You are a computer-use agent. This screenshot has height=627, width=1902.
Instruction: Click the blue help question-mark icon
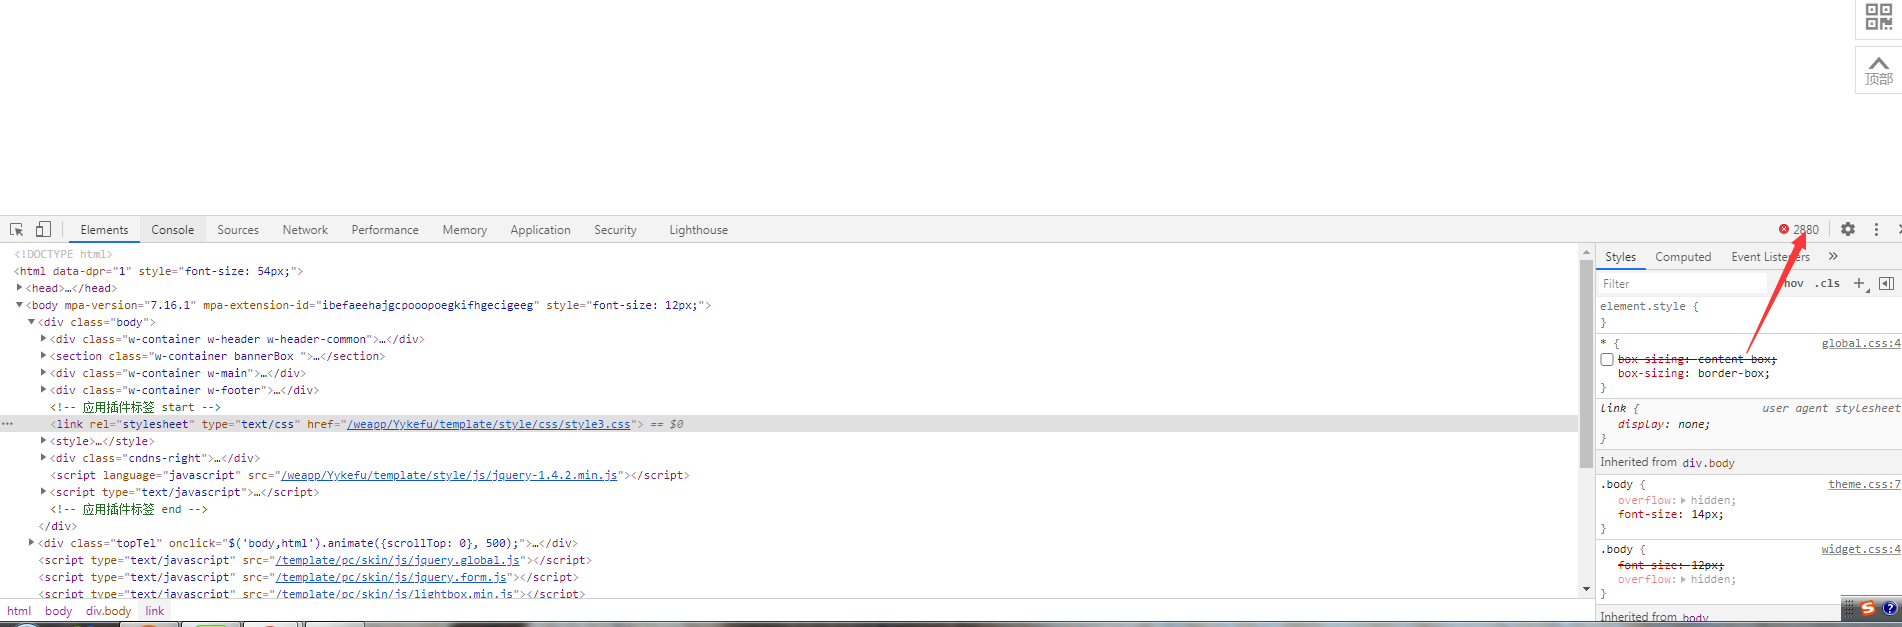[1889, 608]
